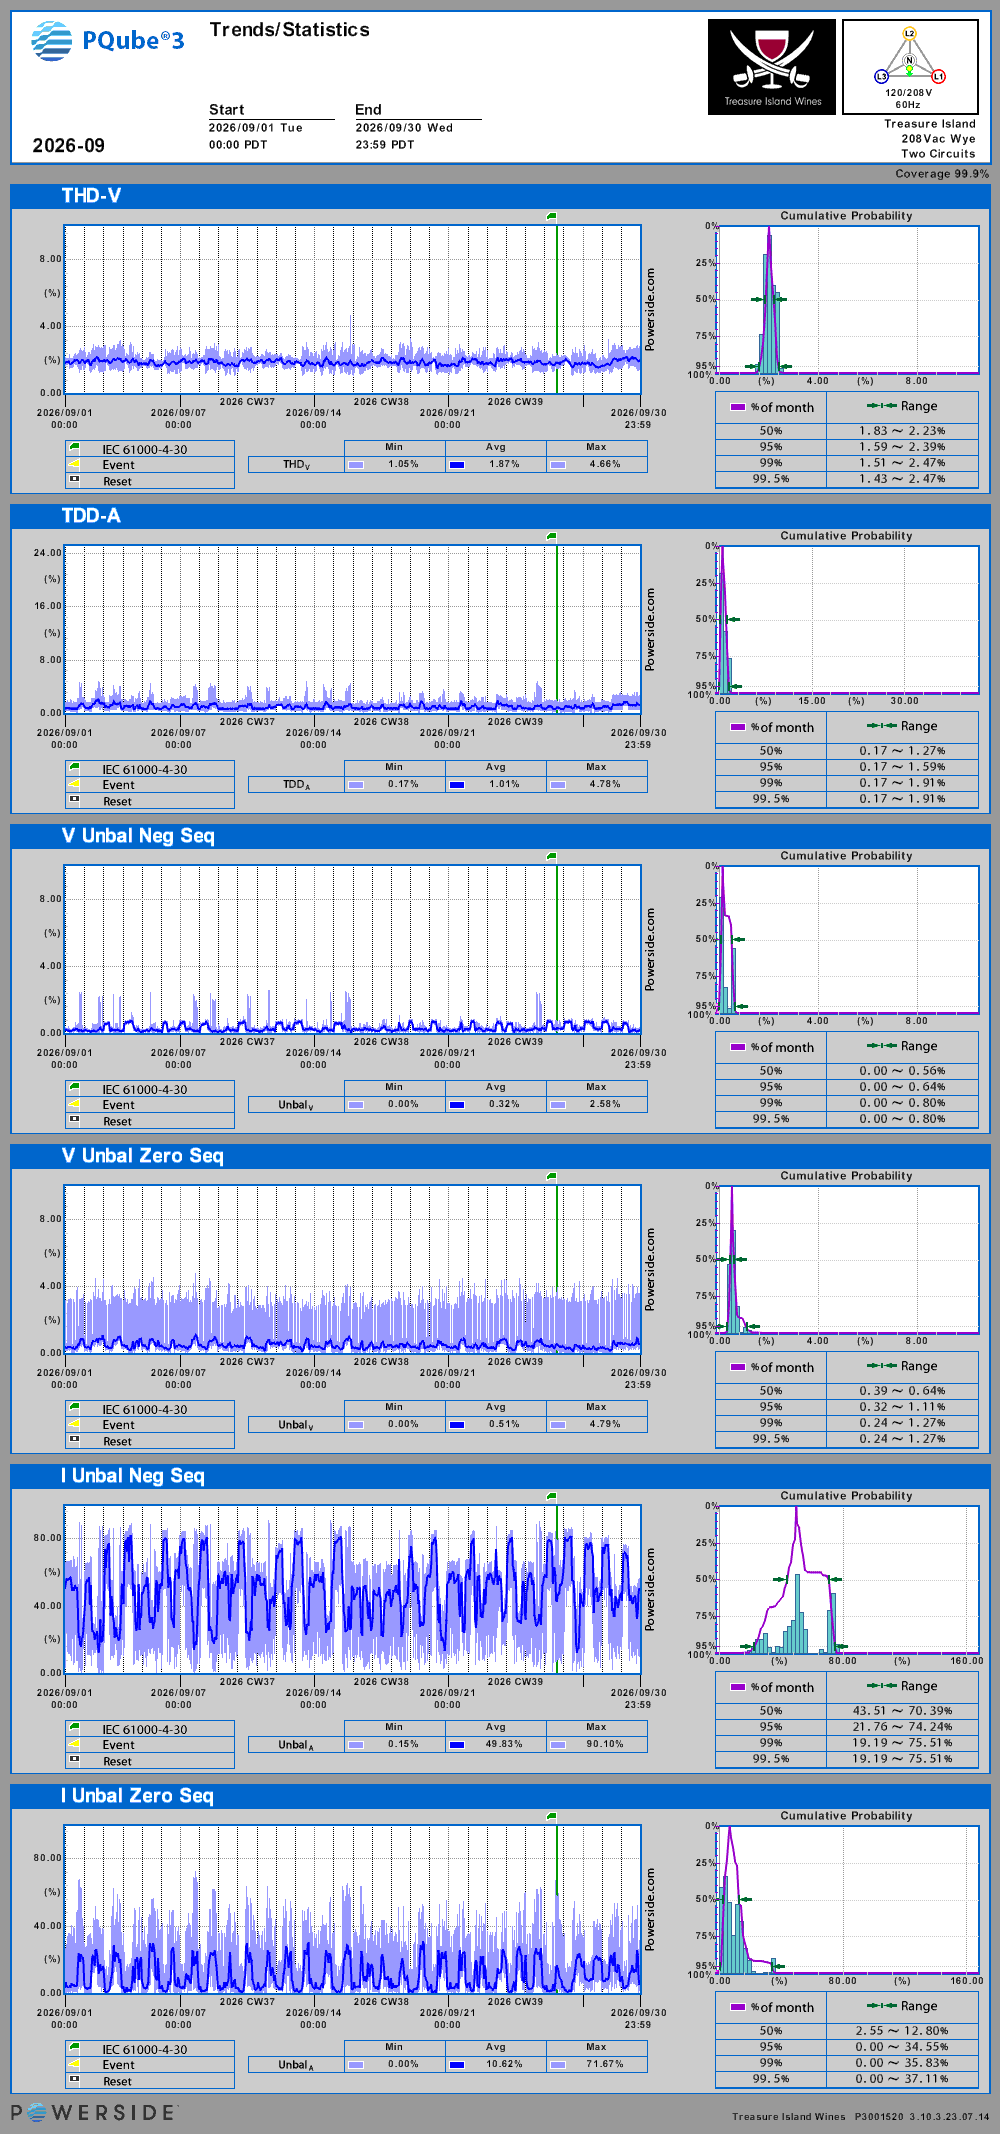This screenshot has height=2134, width=1000.
Task: Click IEC flag icon in V Unbal Zero Seq legend
Action: 74,1409
